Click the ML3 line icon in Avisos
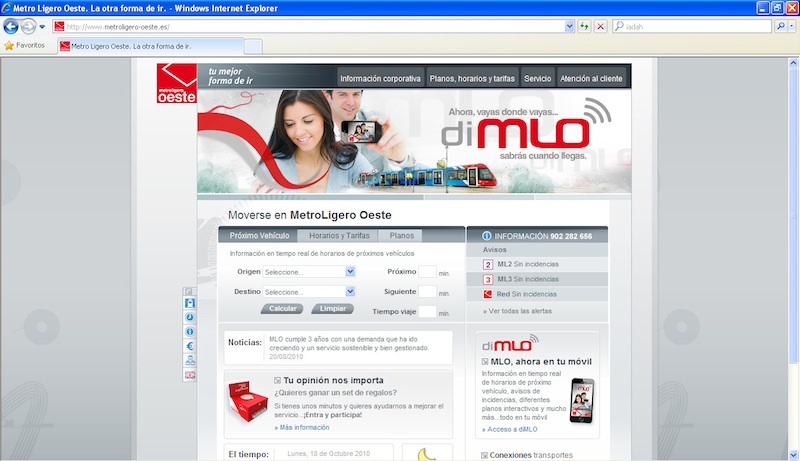Screen dimensions: 800x461 tap(488, 279)
